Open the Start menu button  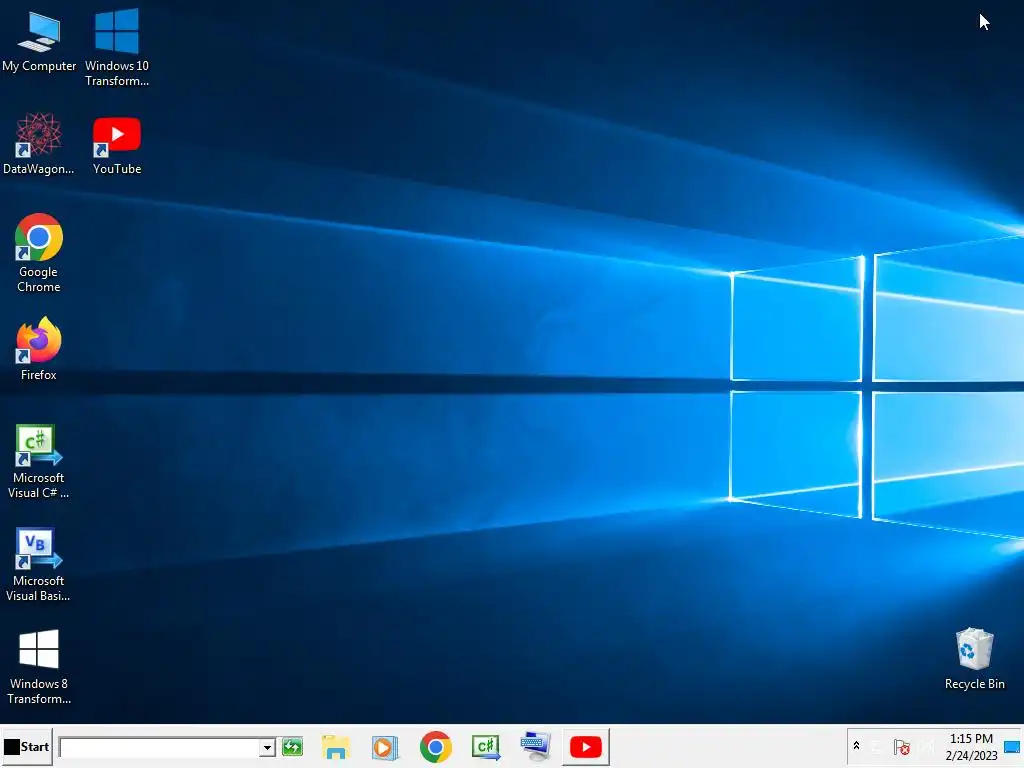(27, 746)
